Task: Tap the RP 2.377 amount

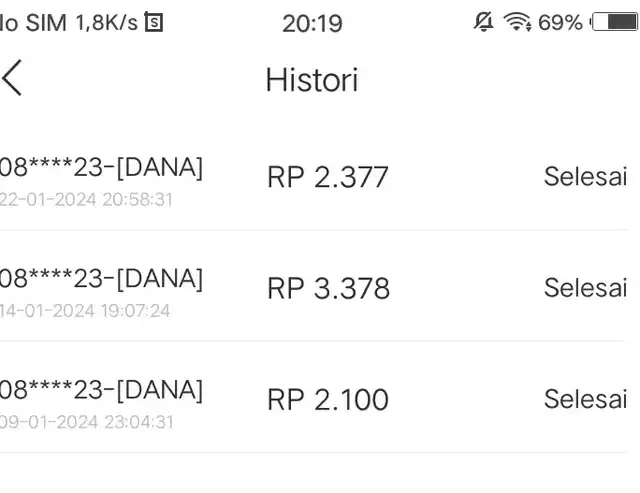Action: tap(328, 177)
